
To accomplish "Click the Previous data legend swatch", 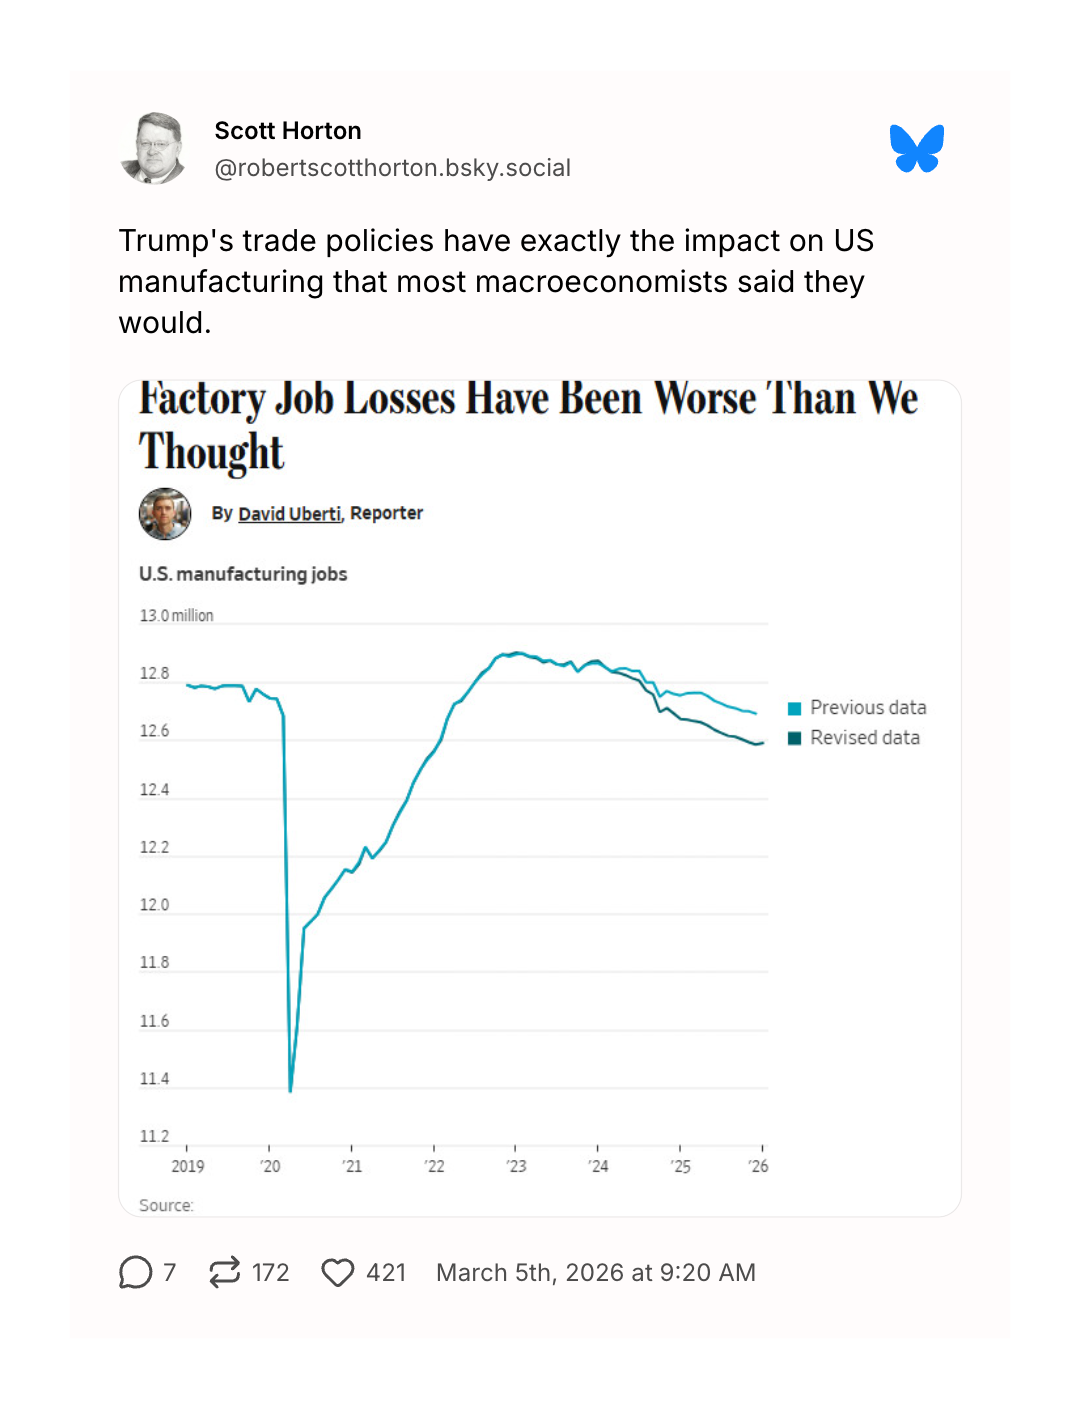I will pos(795,709).
